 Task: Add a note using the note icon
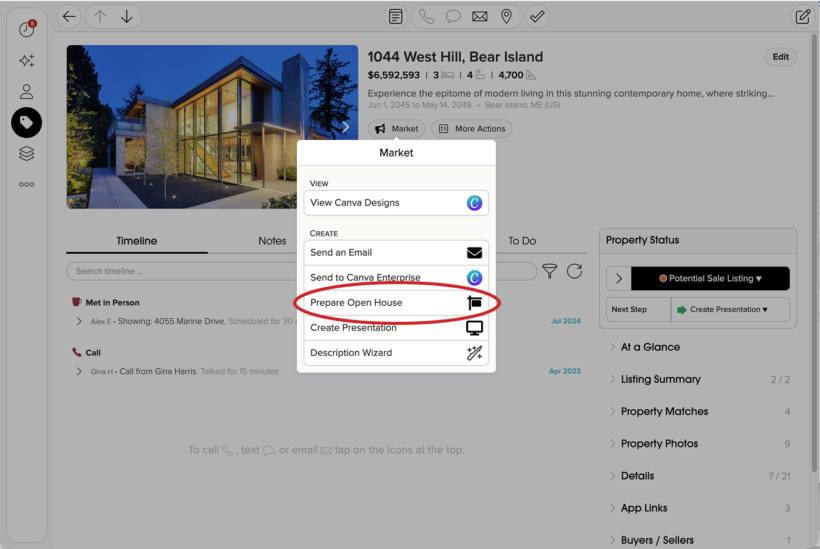click(396, 17)
